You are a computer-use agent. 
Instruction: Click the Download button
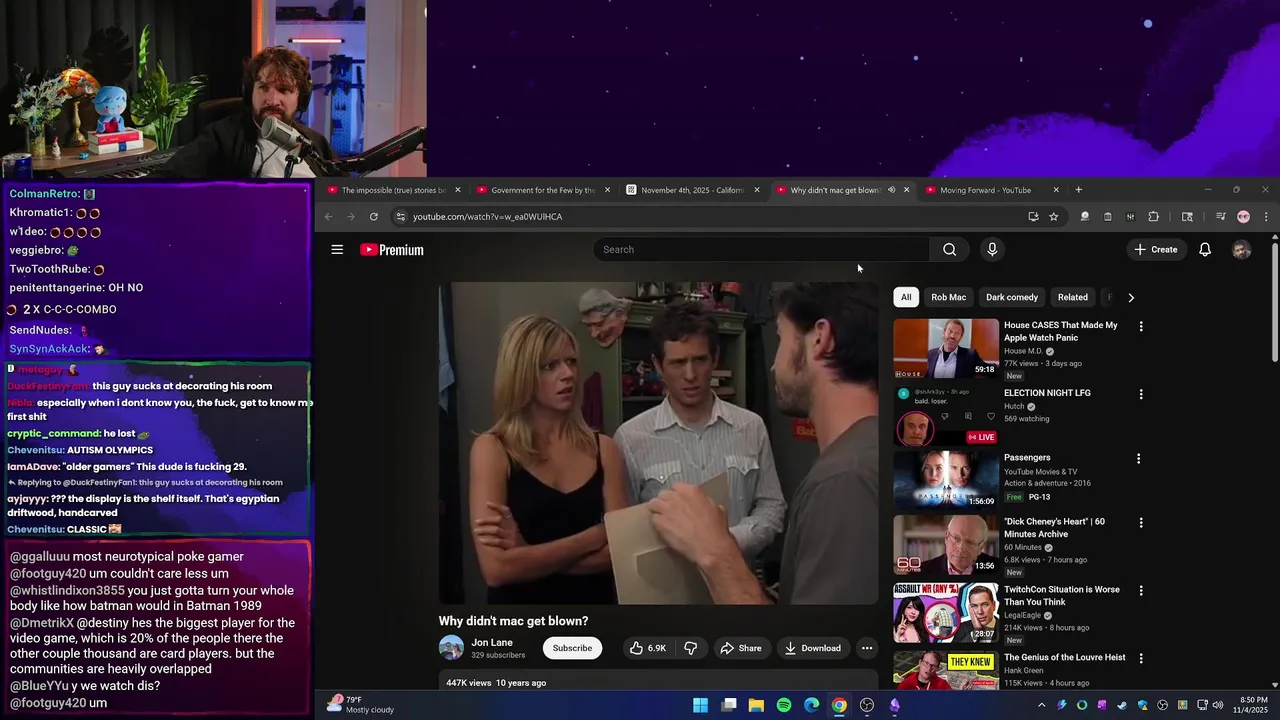pyautogui.click(x=812, y=648)
